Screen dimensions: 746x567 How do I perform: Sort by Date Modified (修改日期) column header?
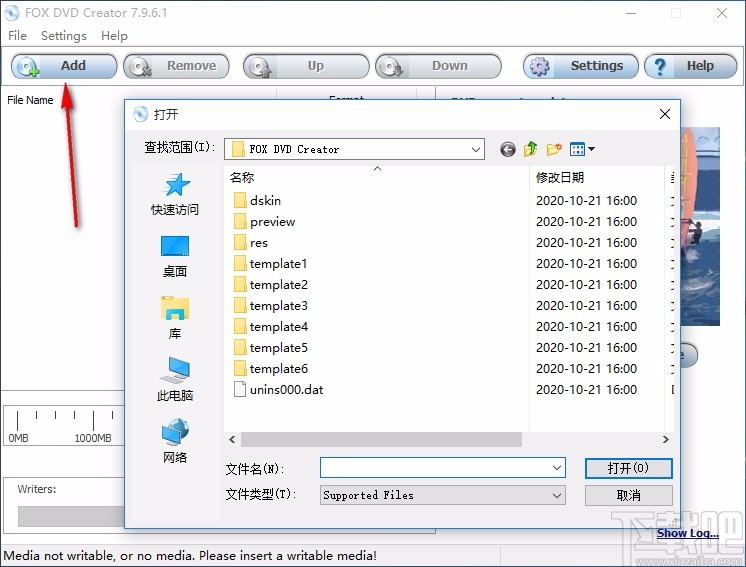click(x=597, y=178)
